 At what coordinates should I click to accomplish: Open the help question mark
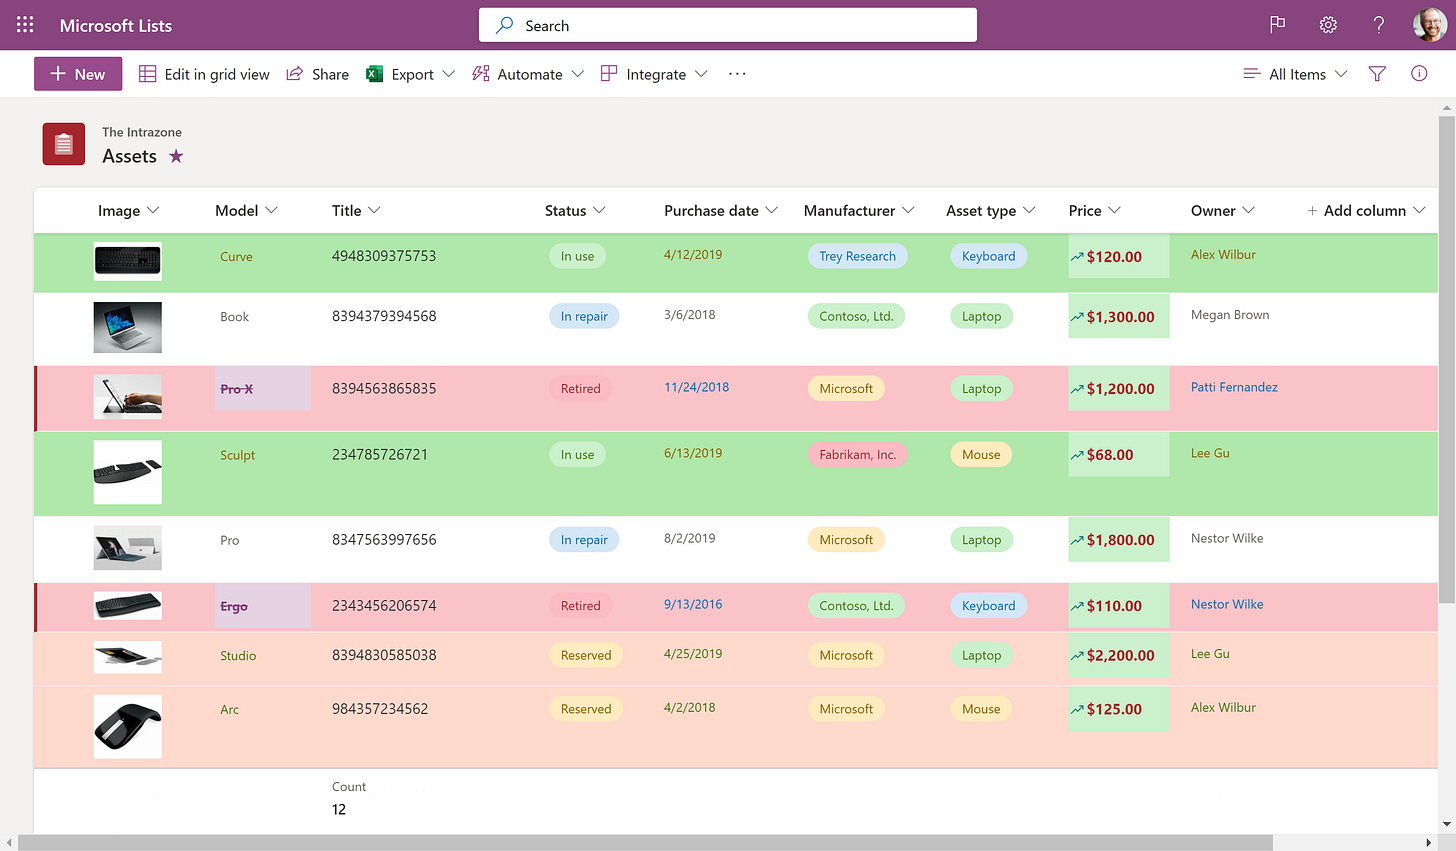pyautogui.click(x=1379, y=25)
